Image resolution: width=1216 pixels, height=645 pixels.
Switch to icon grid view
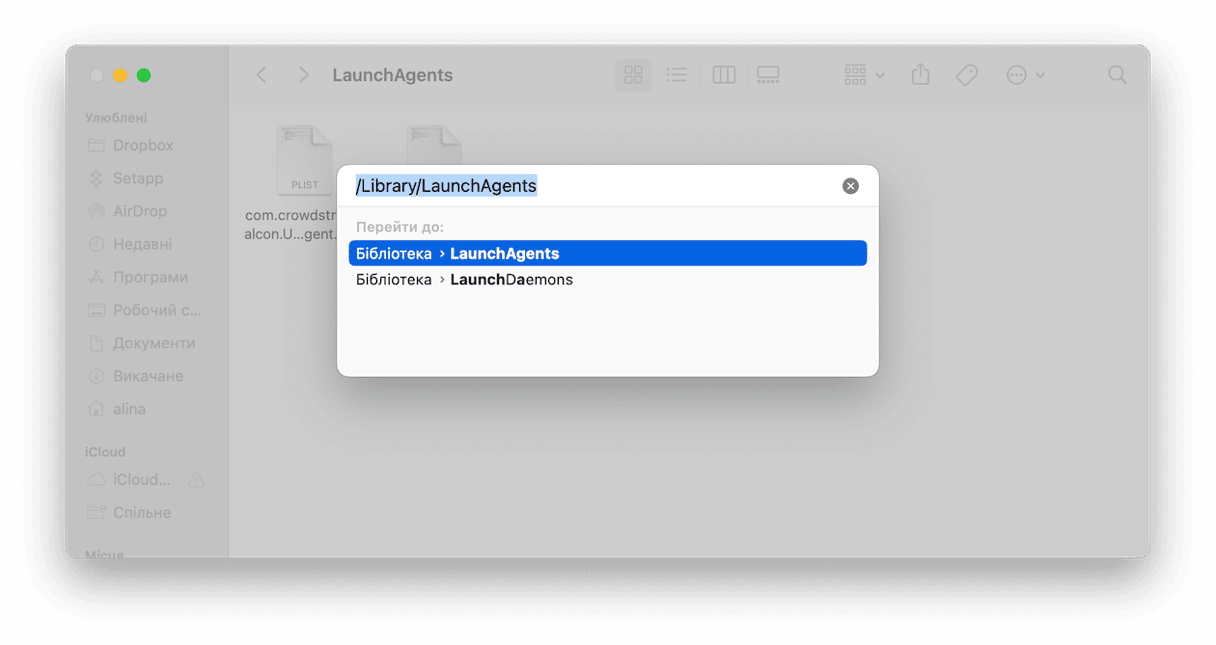pos(633,75)
